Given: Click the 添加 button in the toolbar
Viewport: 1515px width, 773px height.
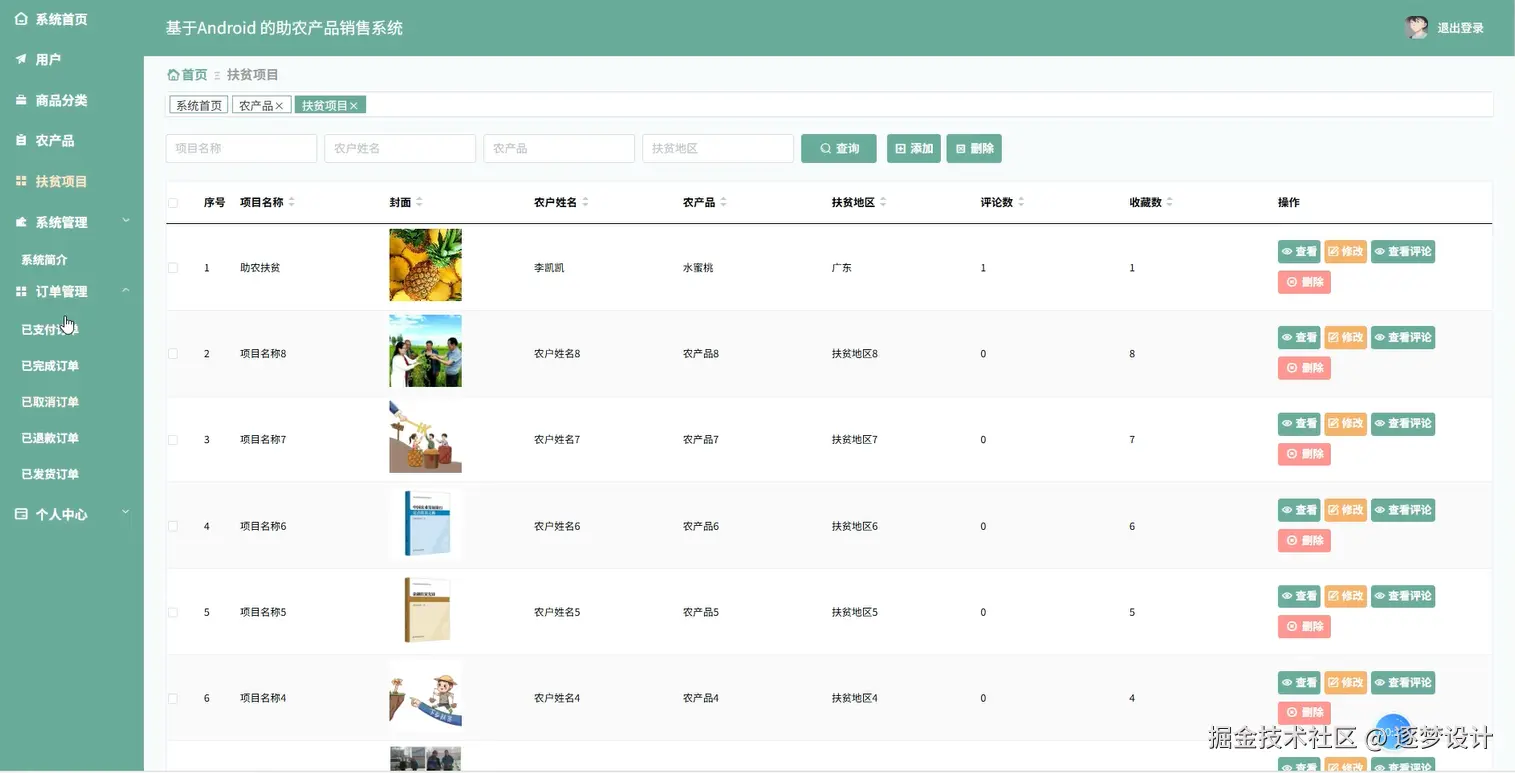Looking at the screenshot, I should pyautogui.click(x=914, y=148).
